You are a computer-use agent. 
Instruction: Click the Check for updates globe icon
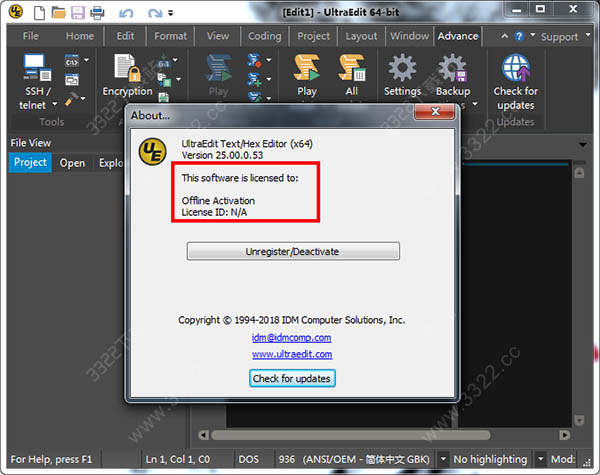coord(515,68)
